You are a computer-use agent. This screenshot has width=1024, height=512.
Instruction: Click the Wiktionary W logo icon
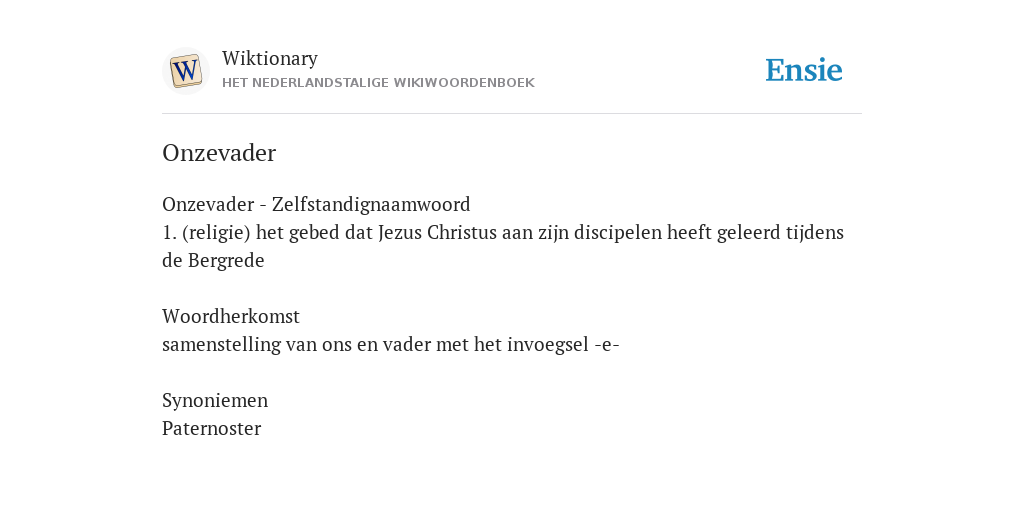click(185, 71)
